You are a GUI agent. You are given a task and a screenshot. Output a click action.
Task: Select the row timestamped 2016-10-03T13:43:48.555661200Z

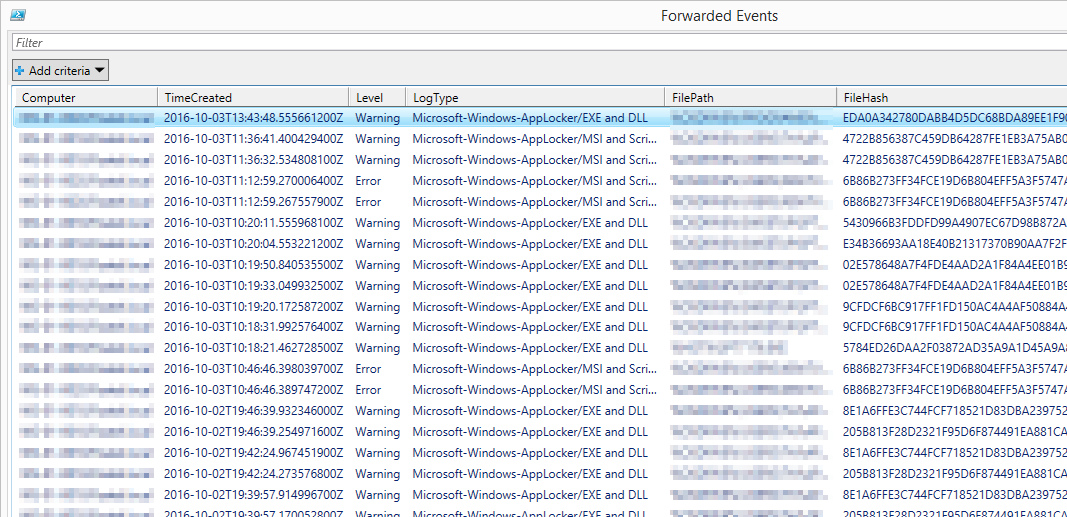coord(252,118)
